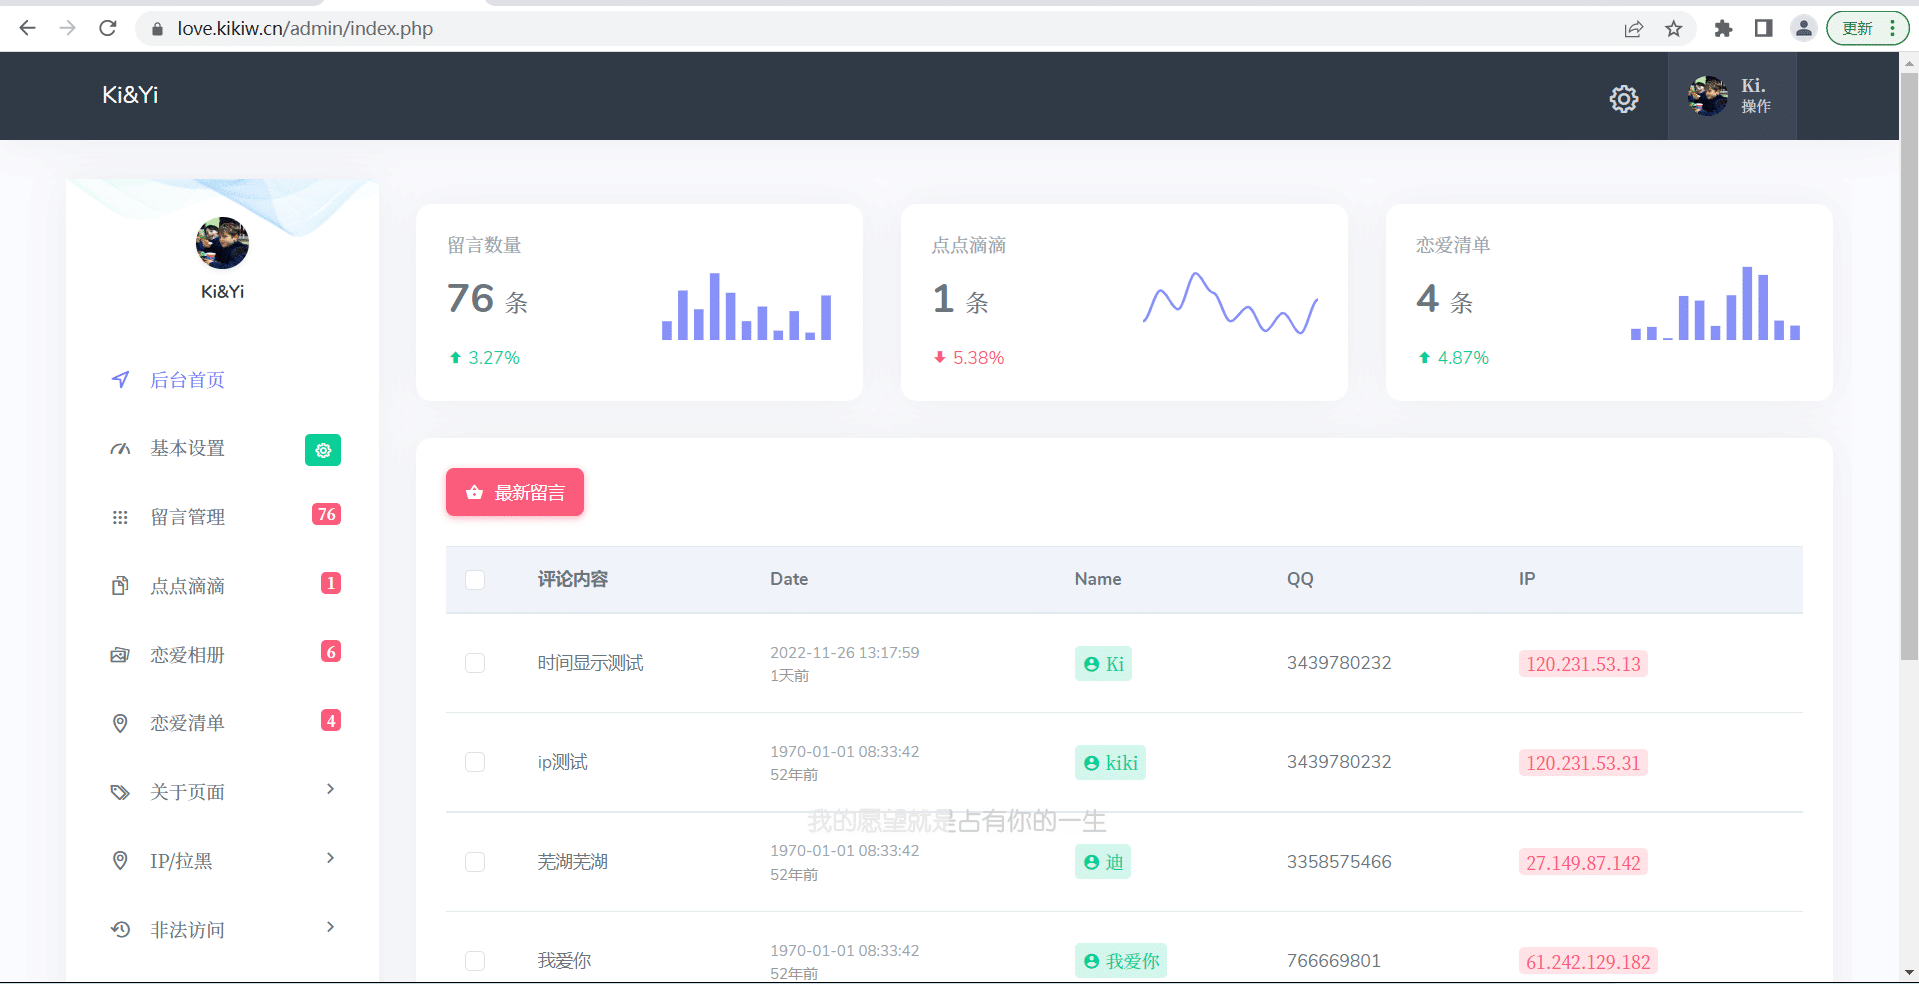Click the 76 badge on 留言管理

click(x=326, y=514)
